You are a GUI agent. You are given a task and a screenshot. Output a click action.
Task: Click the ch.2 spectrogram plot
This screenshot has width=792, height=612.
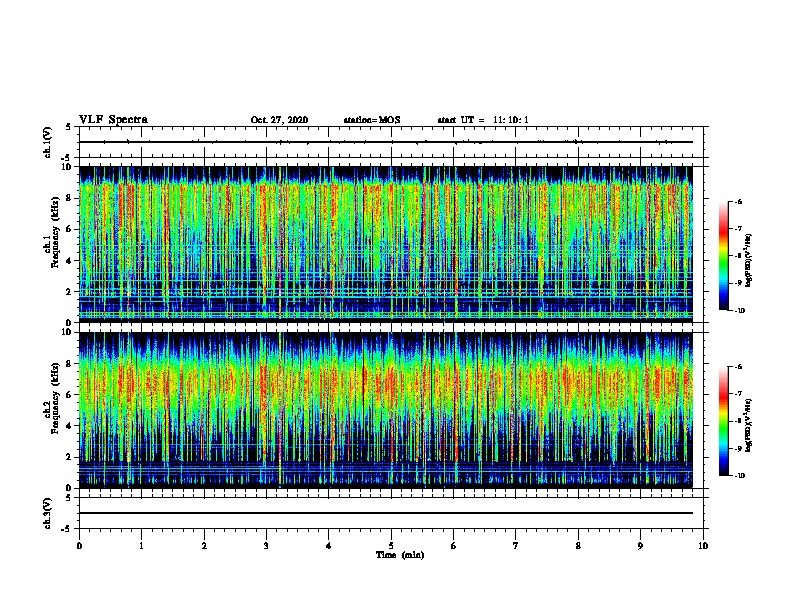tap(386, 410)
